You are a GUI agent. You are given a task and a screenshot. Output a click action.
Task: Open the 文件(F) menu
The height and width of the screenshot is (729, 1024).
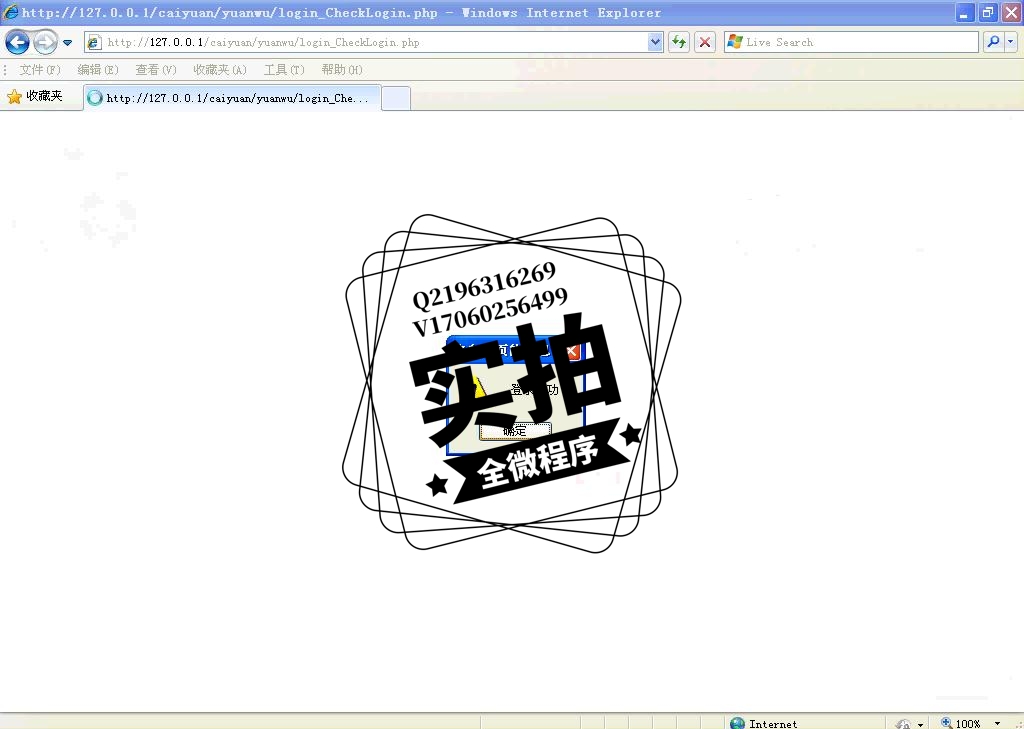click(x=39, y=70)
